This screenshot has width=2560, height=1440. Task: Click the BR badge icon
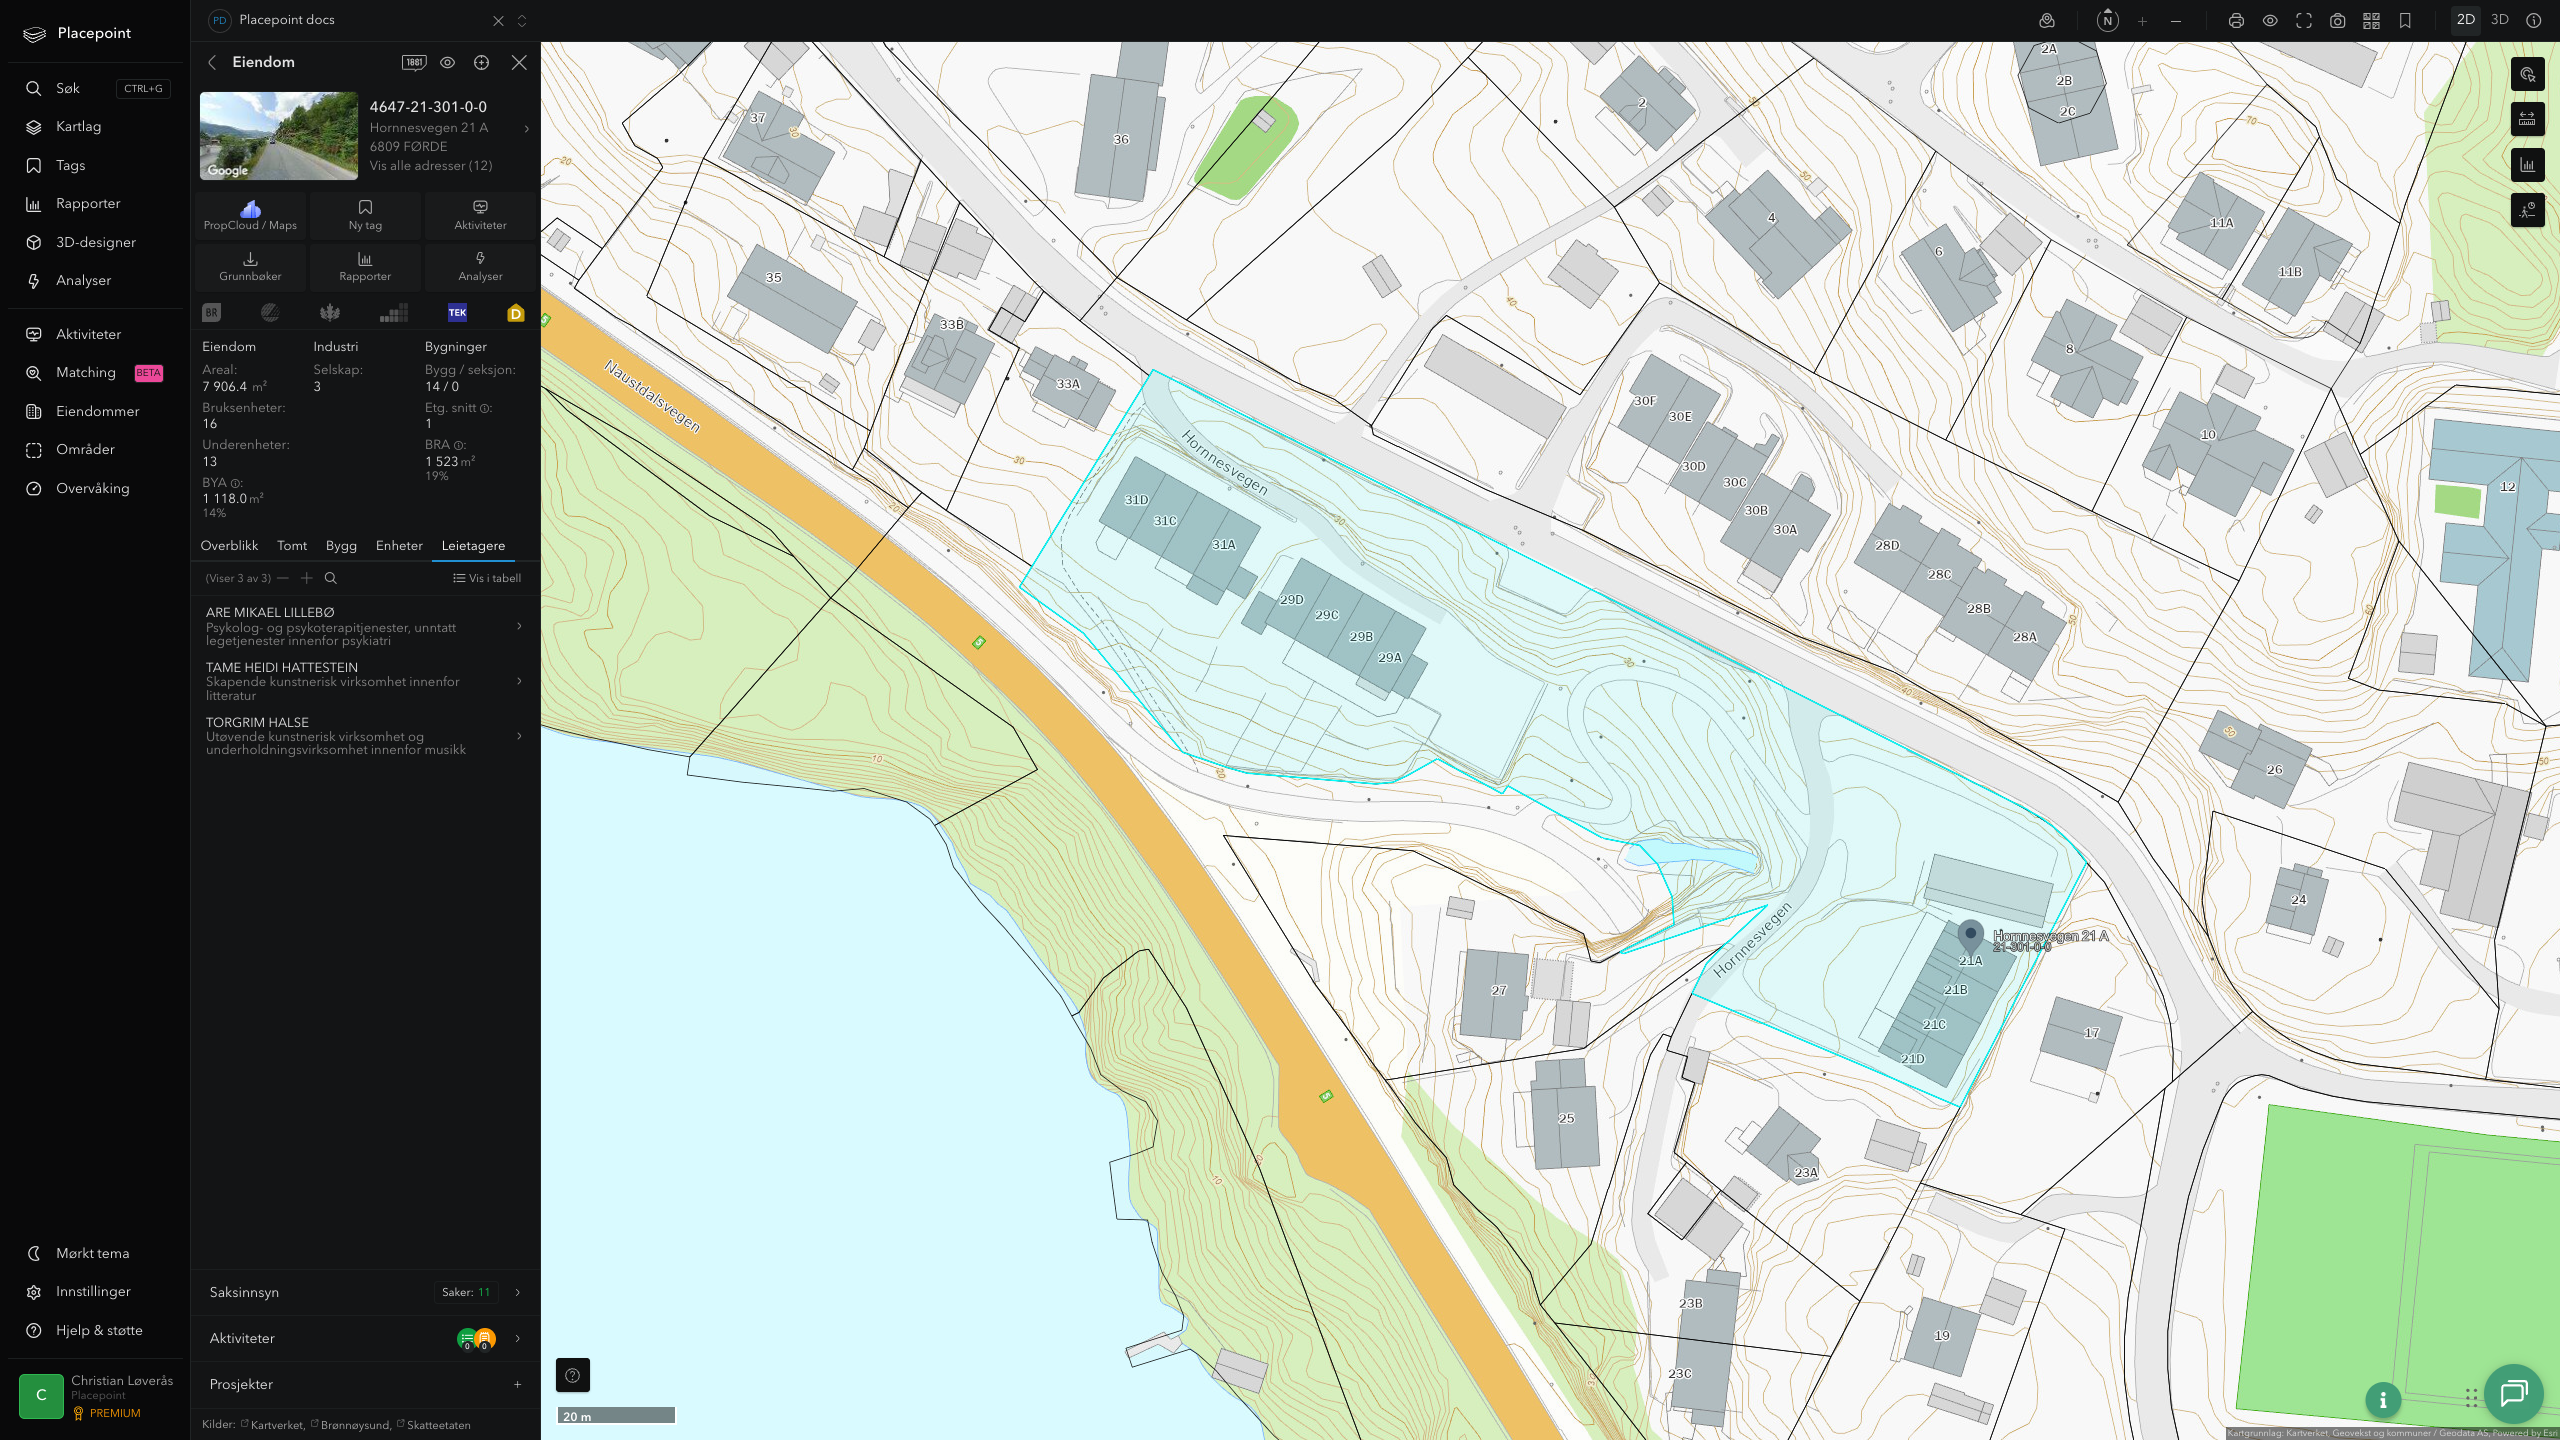pyautogui.click(x=211, y=313)
